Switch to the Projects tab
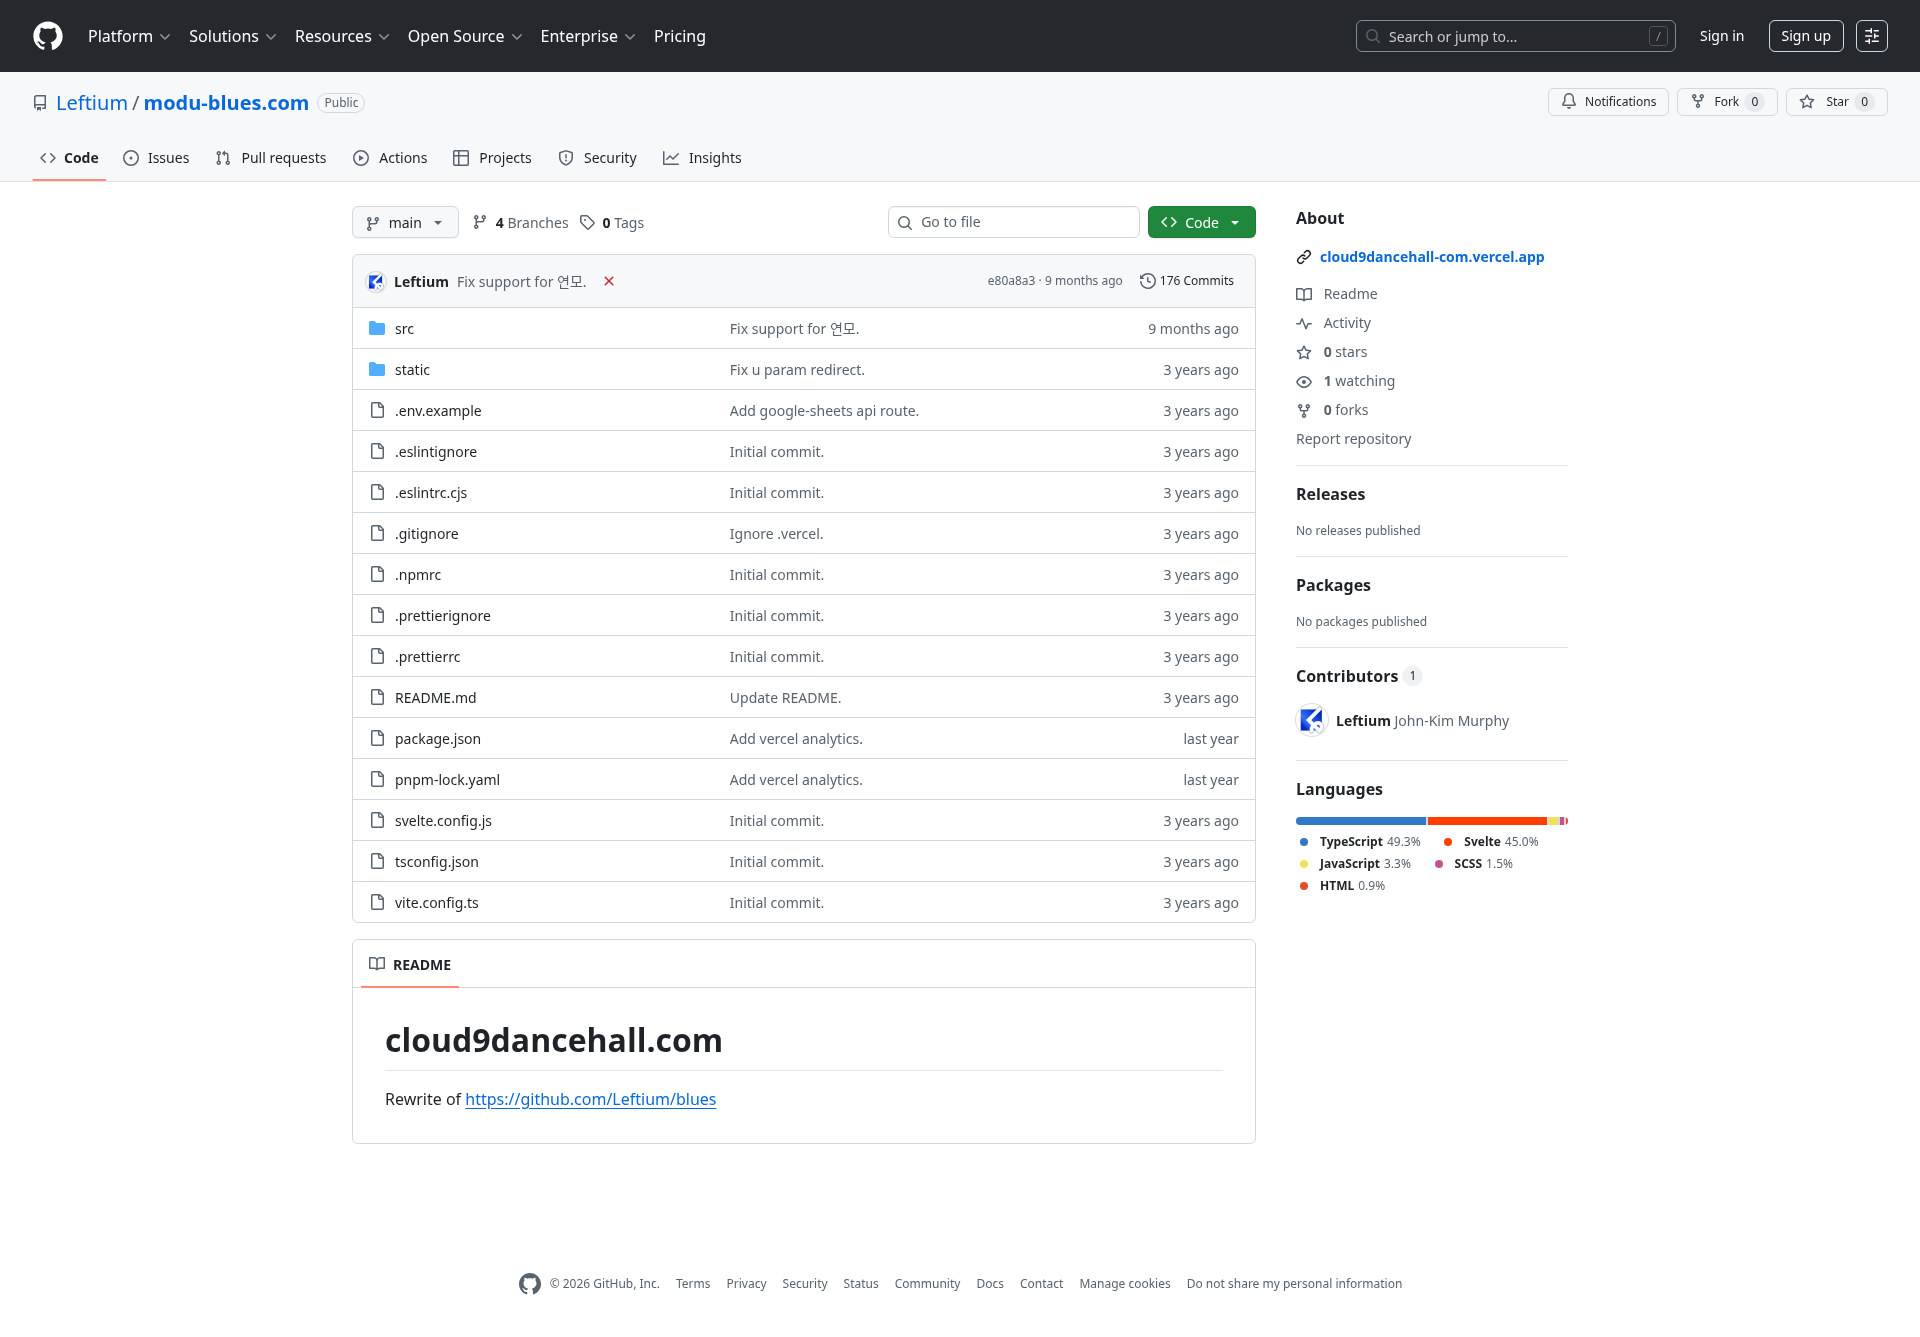 point(492,158)
